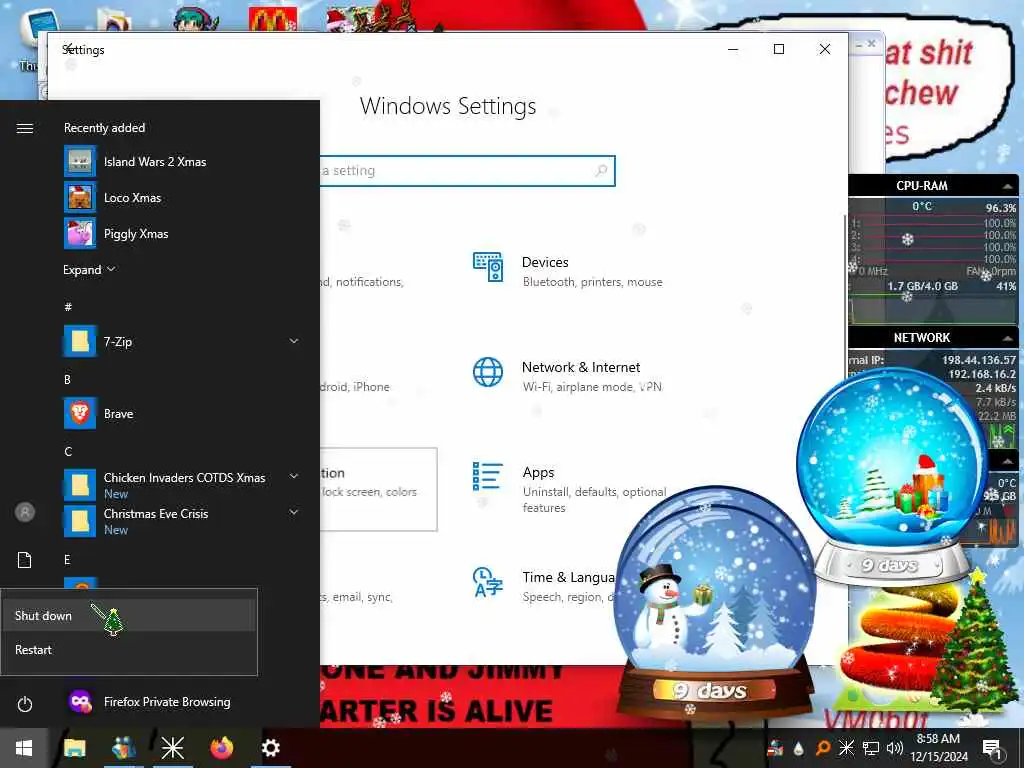Click the internal IP 192.168.16.2 value
Viewport: 1024px width, 768px height.
click(982, 374)
